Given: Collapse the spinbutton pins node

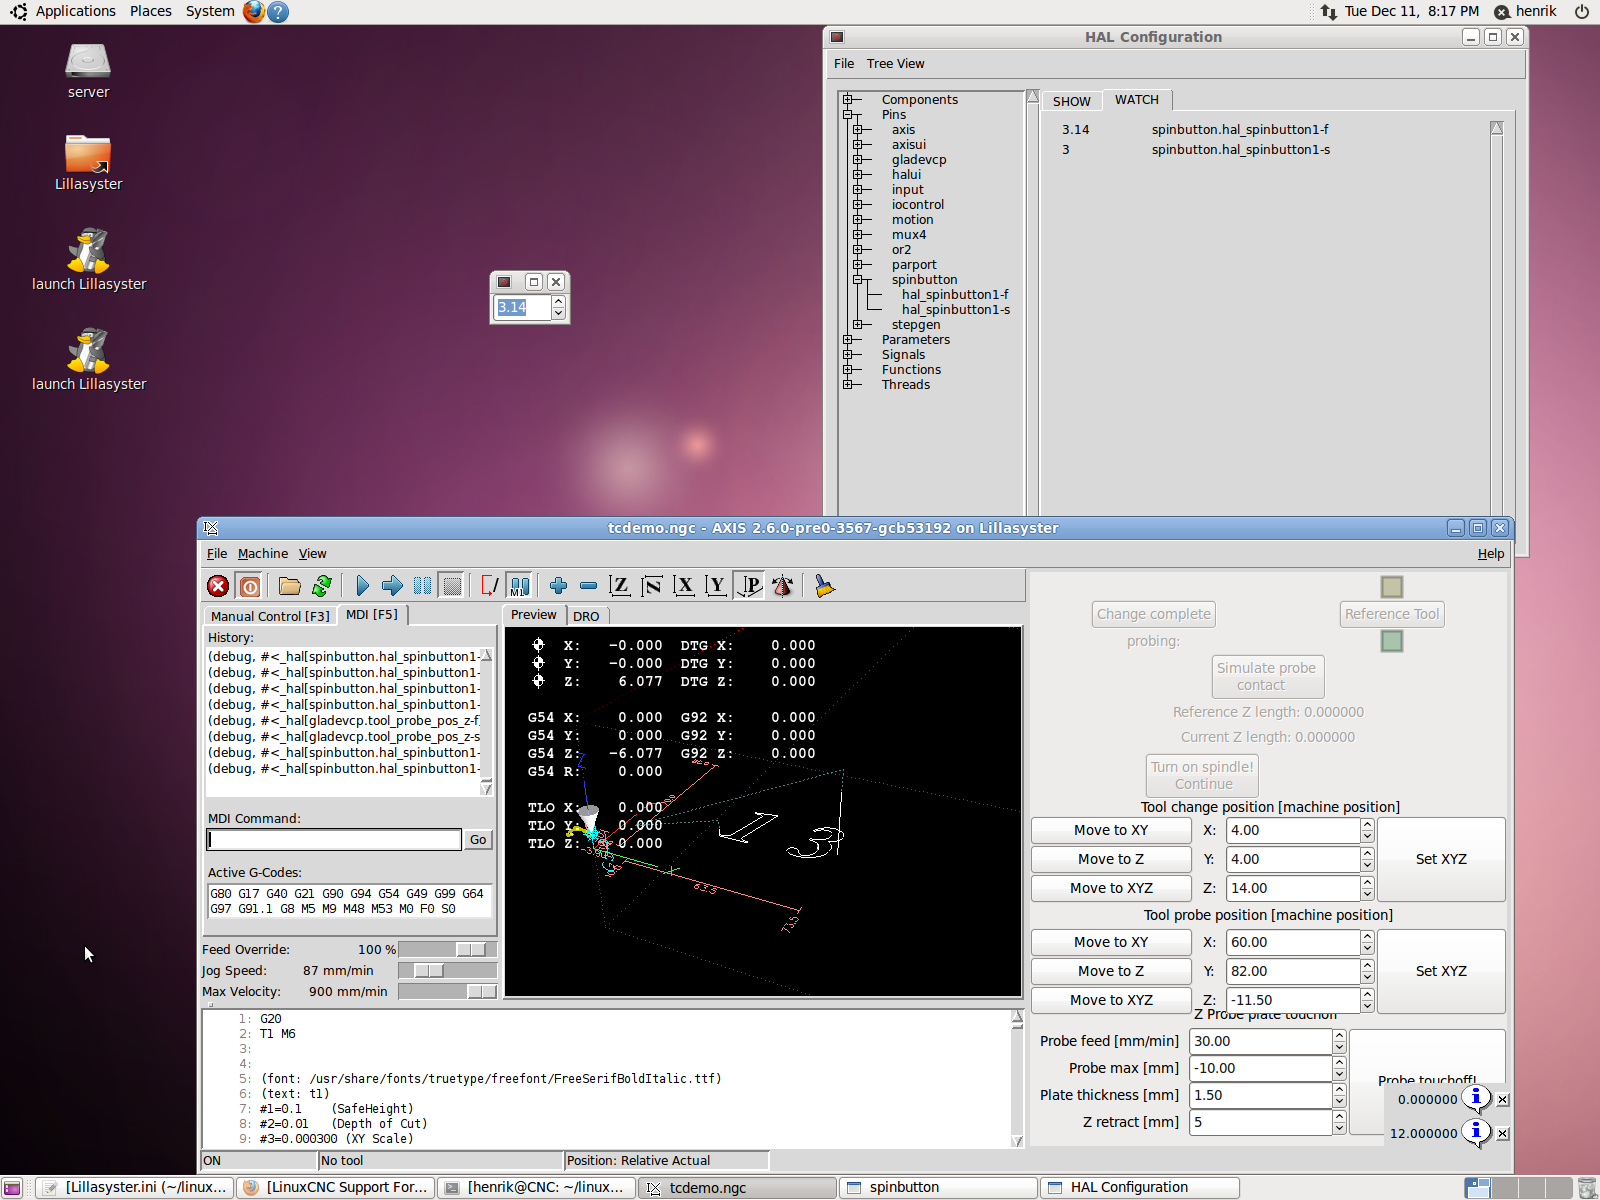Looking at the screenshot, I should coord(858,279).
